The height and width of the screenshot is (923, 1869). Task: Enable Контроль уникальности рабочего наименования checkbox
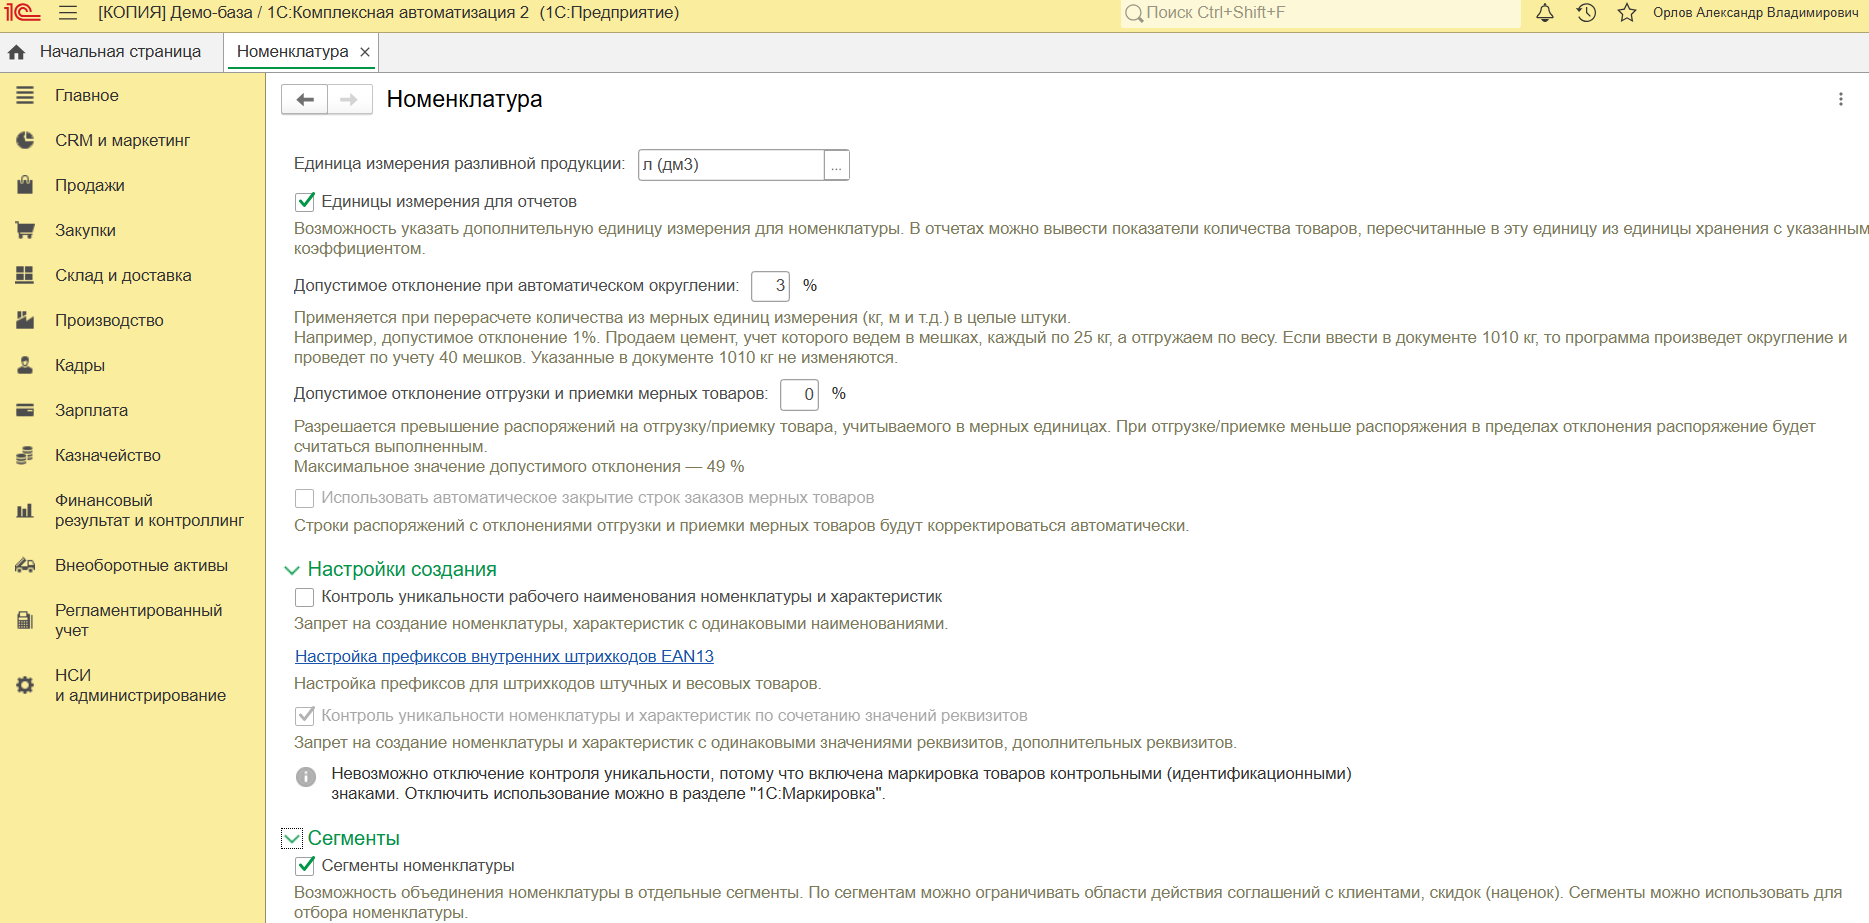[305, 597]
